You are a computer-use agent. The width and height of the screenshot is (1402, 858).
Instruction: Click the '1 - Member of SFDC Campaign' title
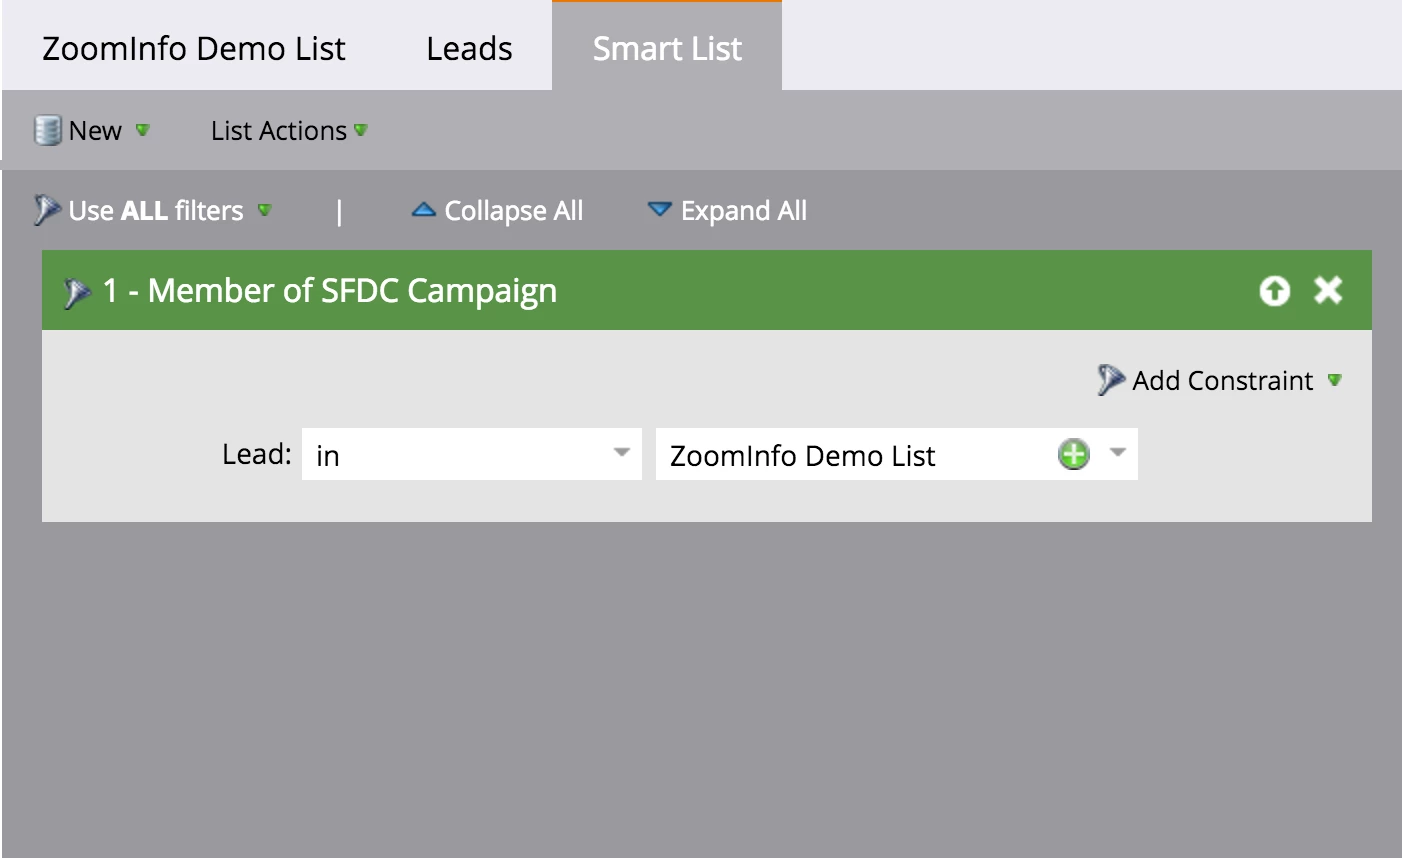[330, 291]
